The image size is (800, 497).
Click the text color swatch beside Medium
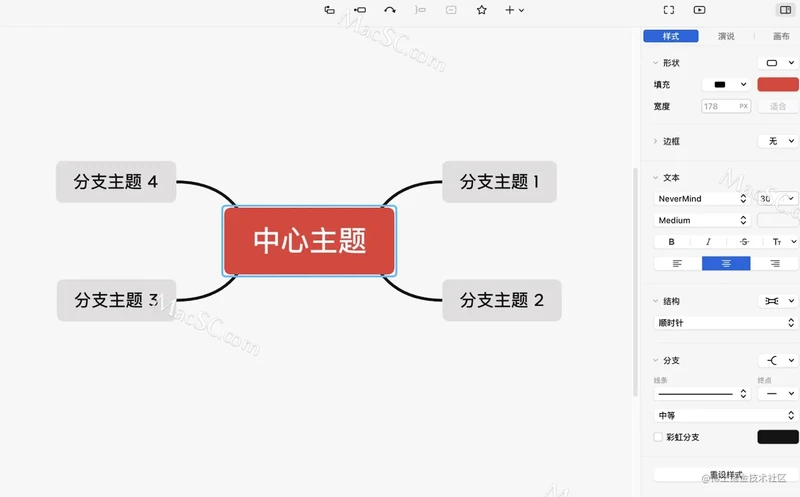(778, 220)
